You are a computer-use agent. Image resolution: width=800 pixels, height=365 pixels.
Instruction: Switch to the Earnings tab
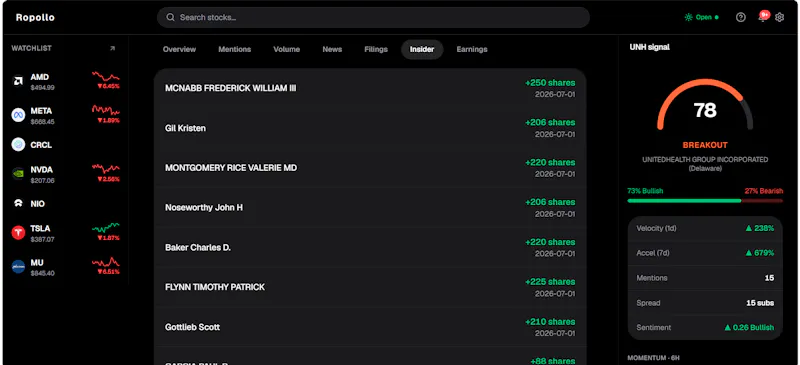pyautogui.click(x=472, y=50)
